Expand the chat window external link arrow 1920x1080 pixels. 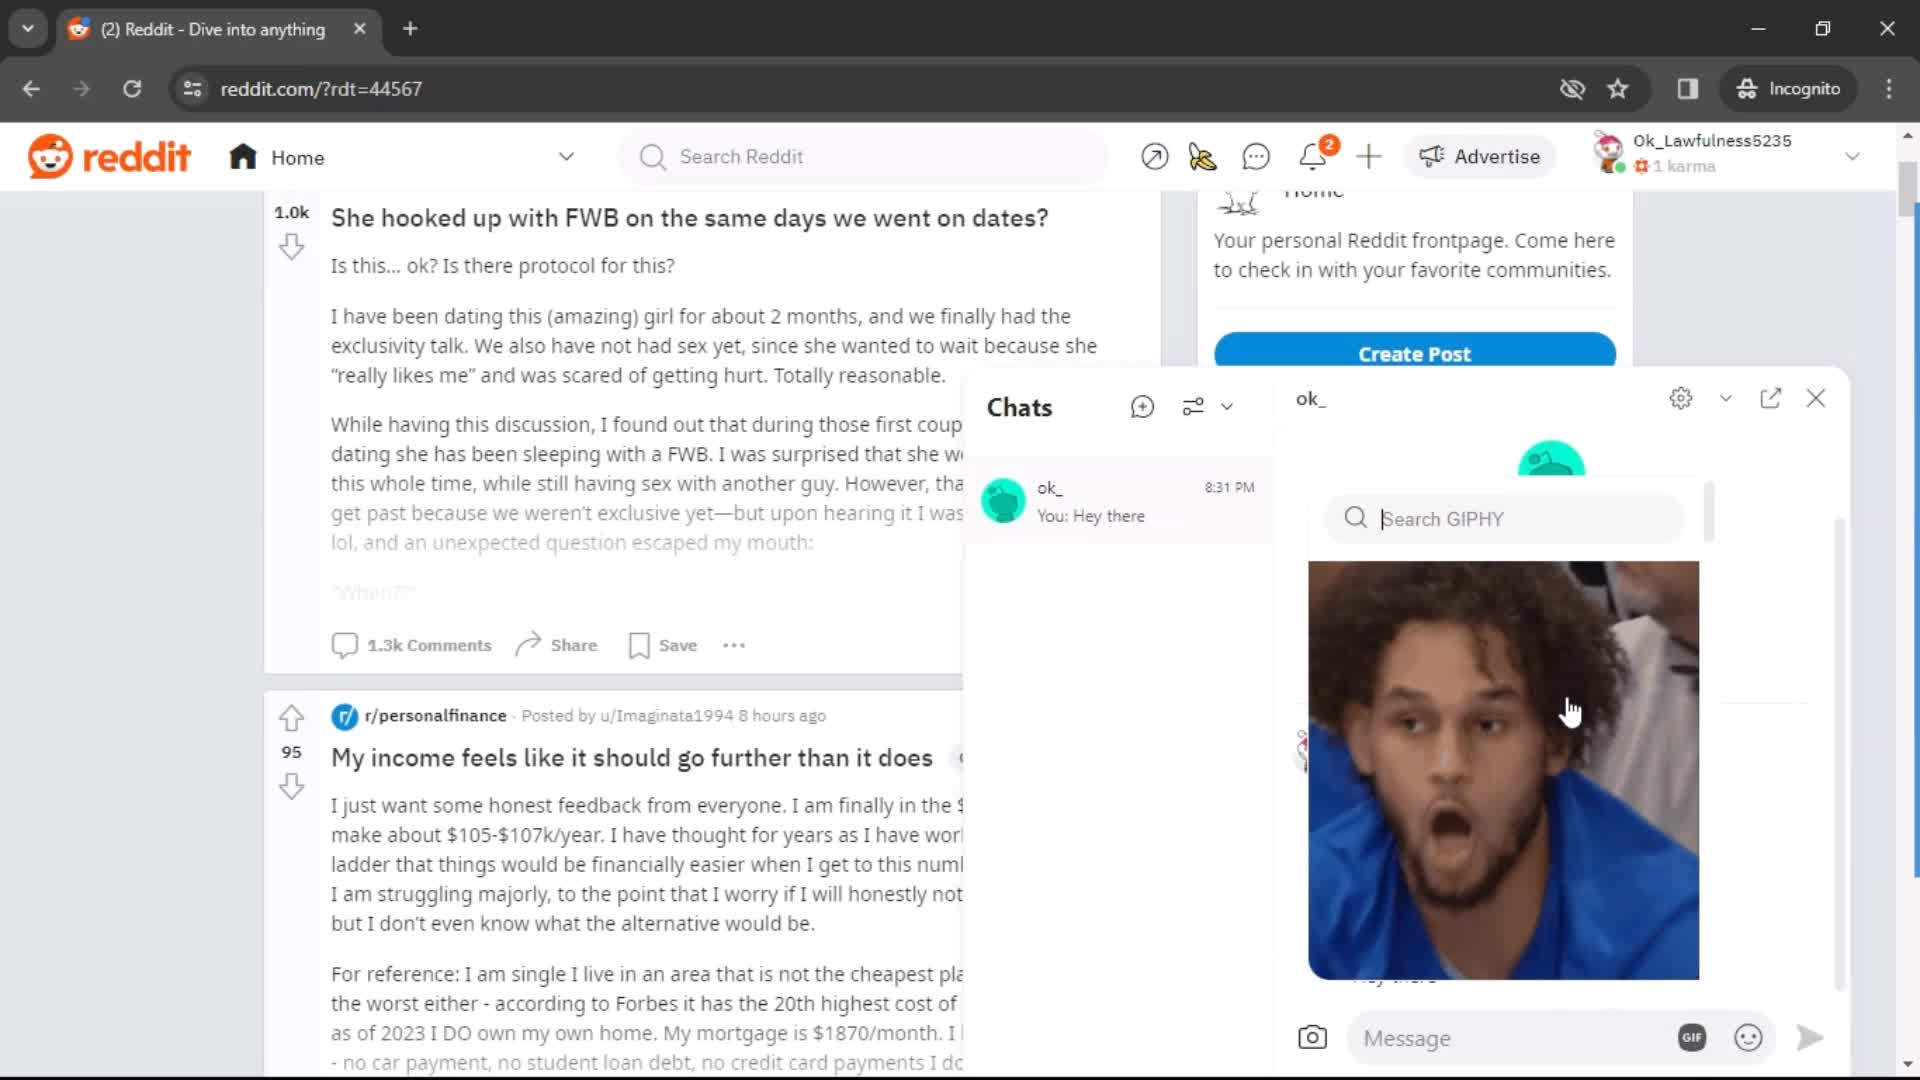coord(1771,398)
